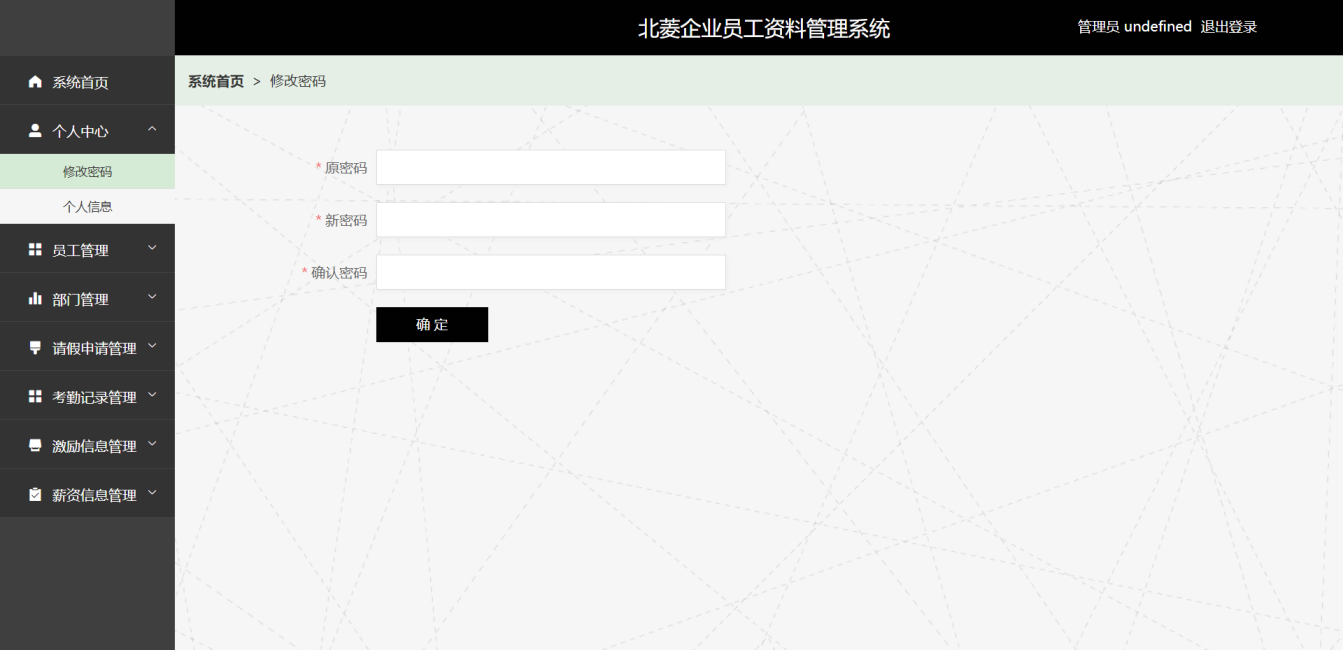Expand the 薪资信息管理 chevron
Image resolution: width=1343 pixels, height=650 pixels.
tap(152, 493)
